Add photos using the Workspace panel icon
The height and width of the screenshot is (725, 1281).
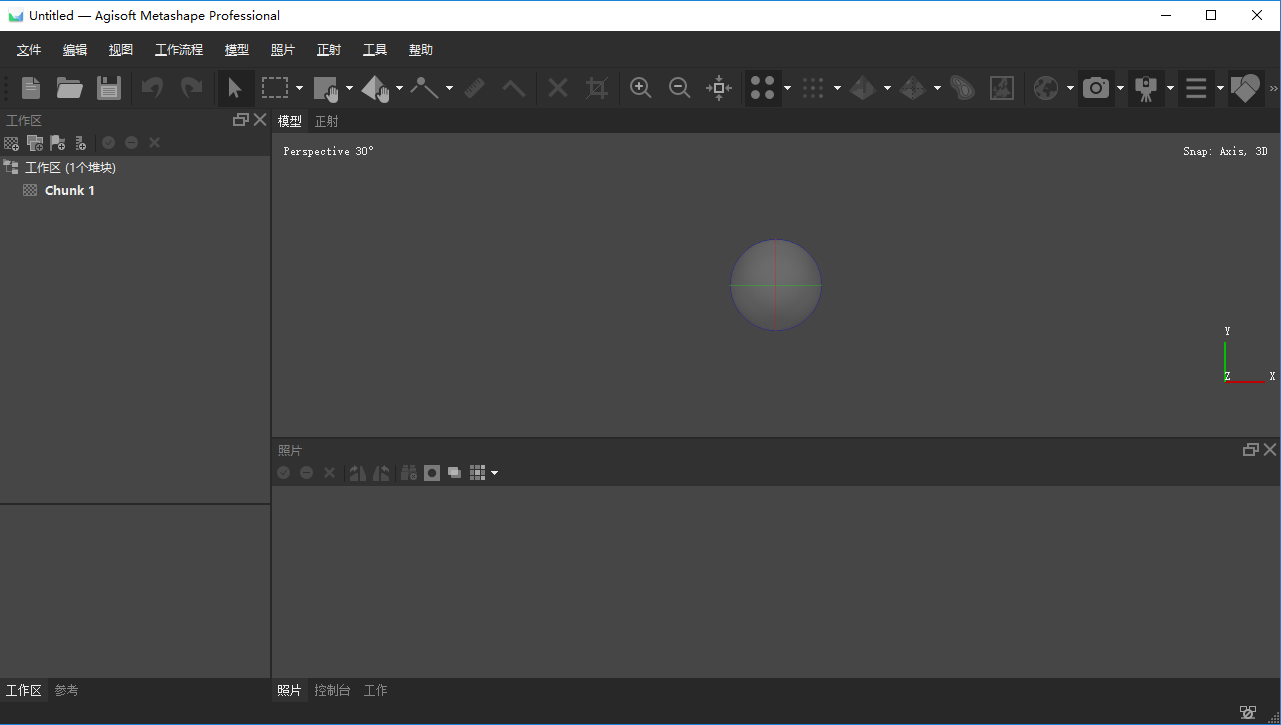pyautogui.click(x=34, y=142)
